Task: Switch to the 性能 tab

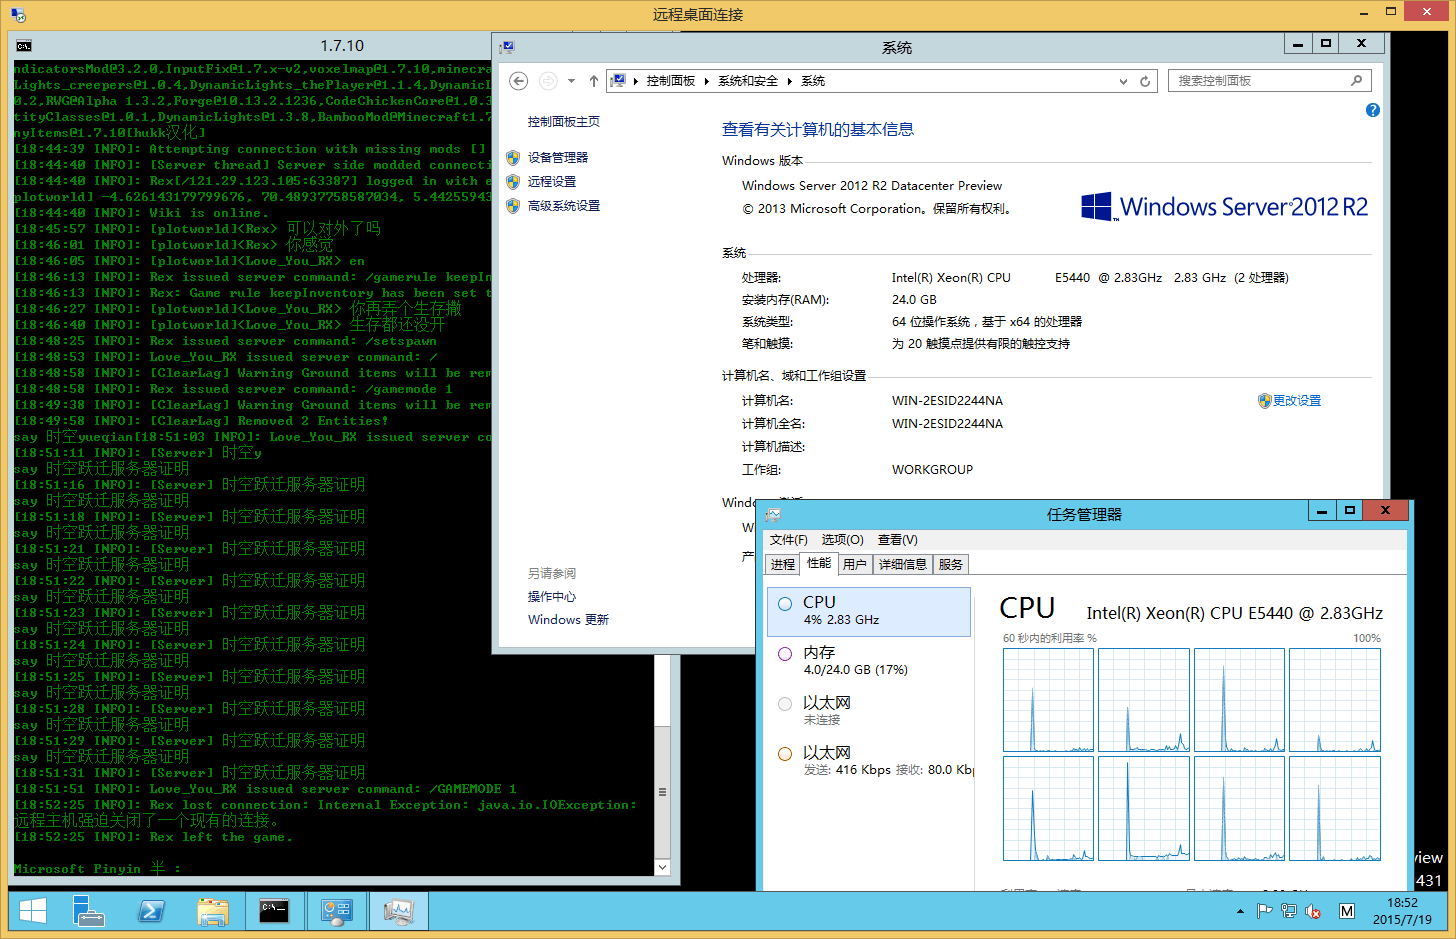Action: (x=819, y=563)
